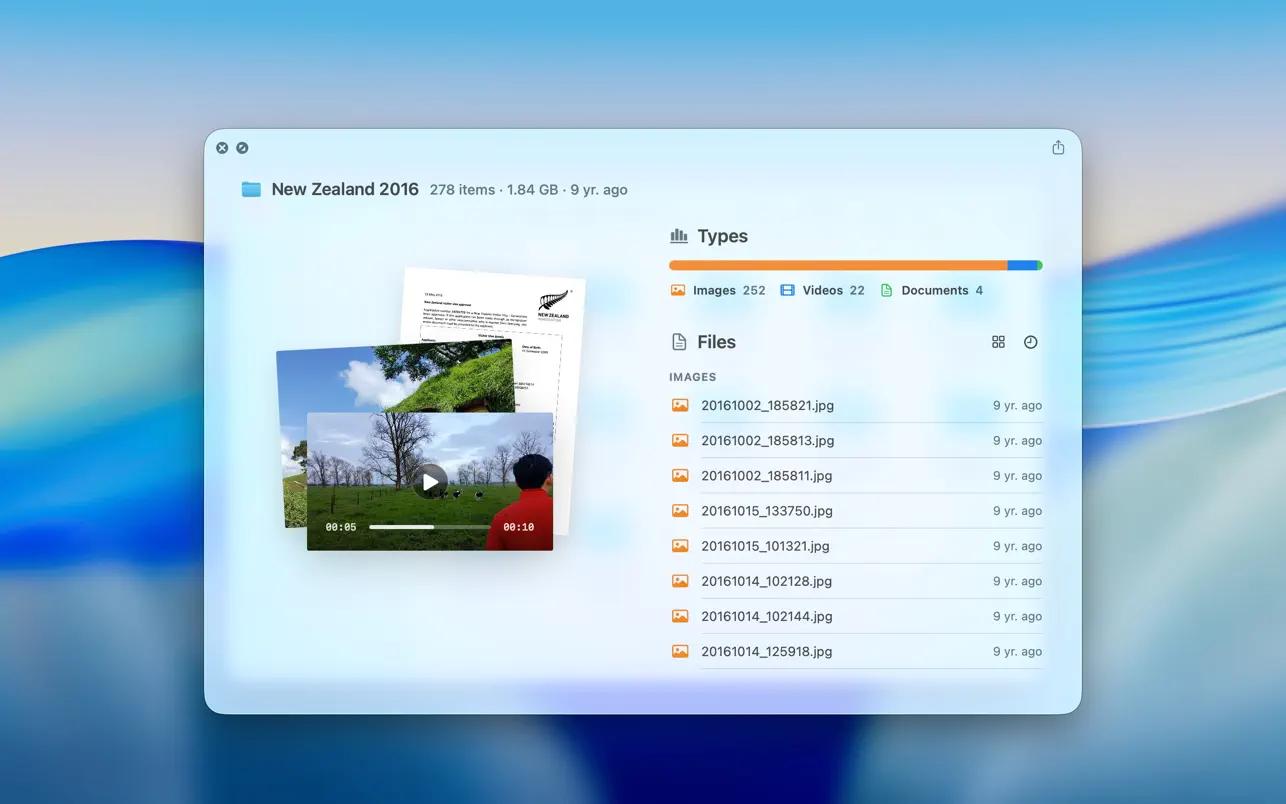
Task: Click the image icon for 20161002_185811.jpg
Action: pos(680,475)
